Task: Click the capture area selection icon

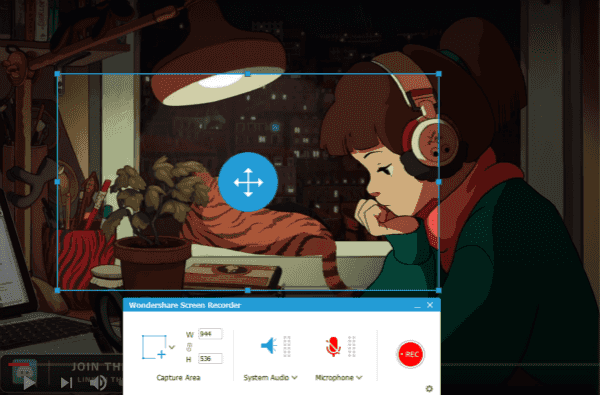Action: (154, 347)
